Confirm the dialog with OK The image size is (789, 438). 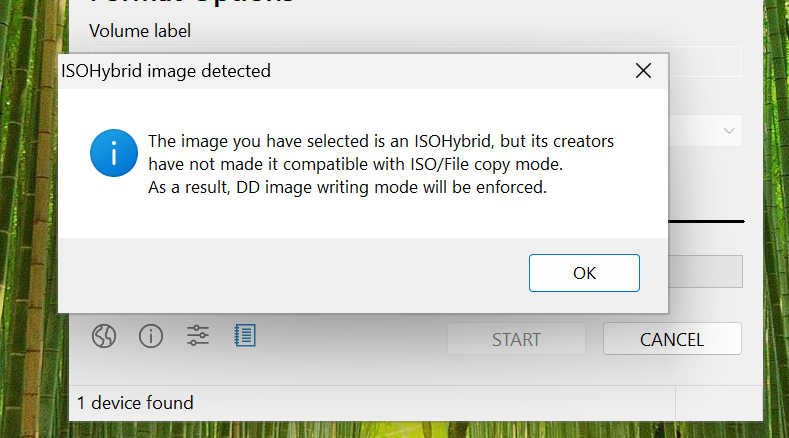(584, 273)
